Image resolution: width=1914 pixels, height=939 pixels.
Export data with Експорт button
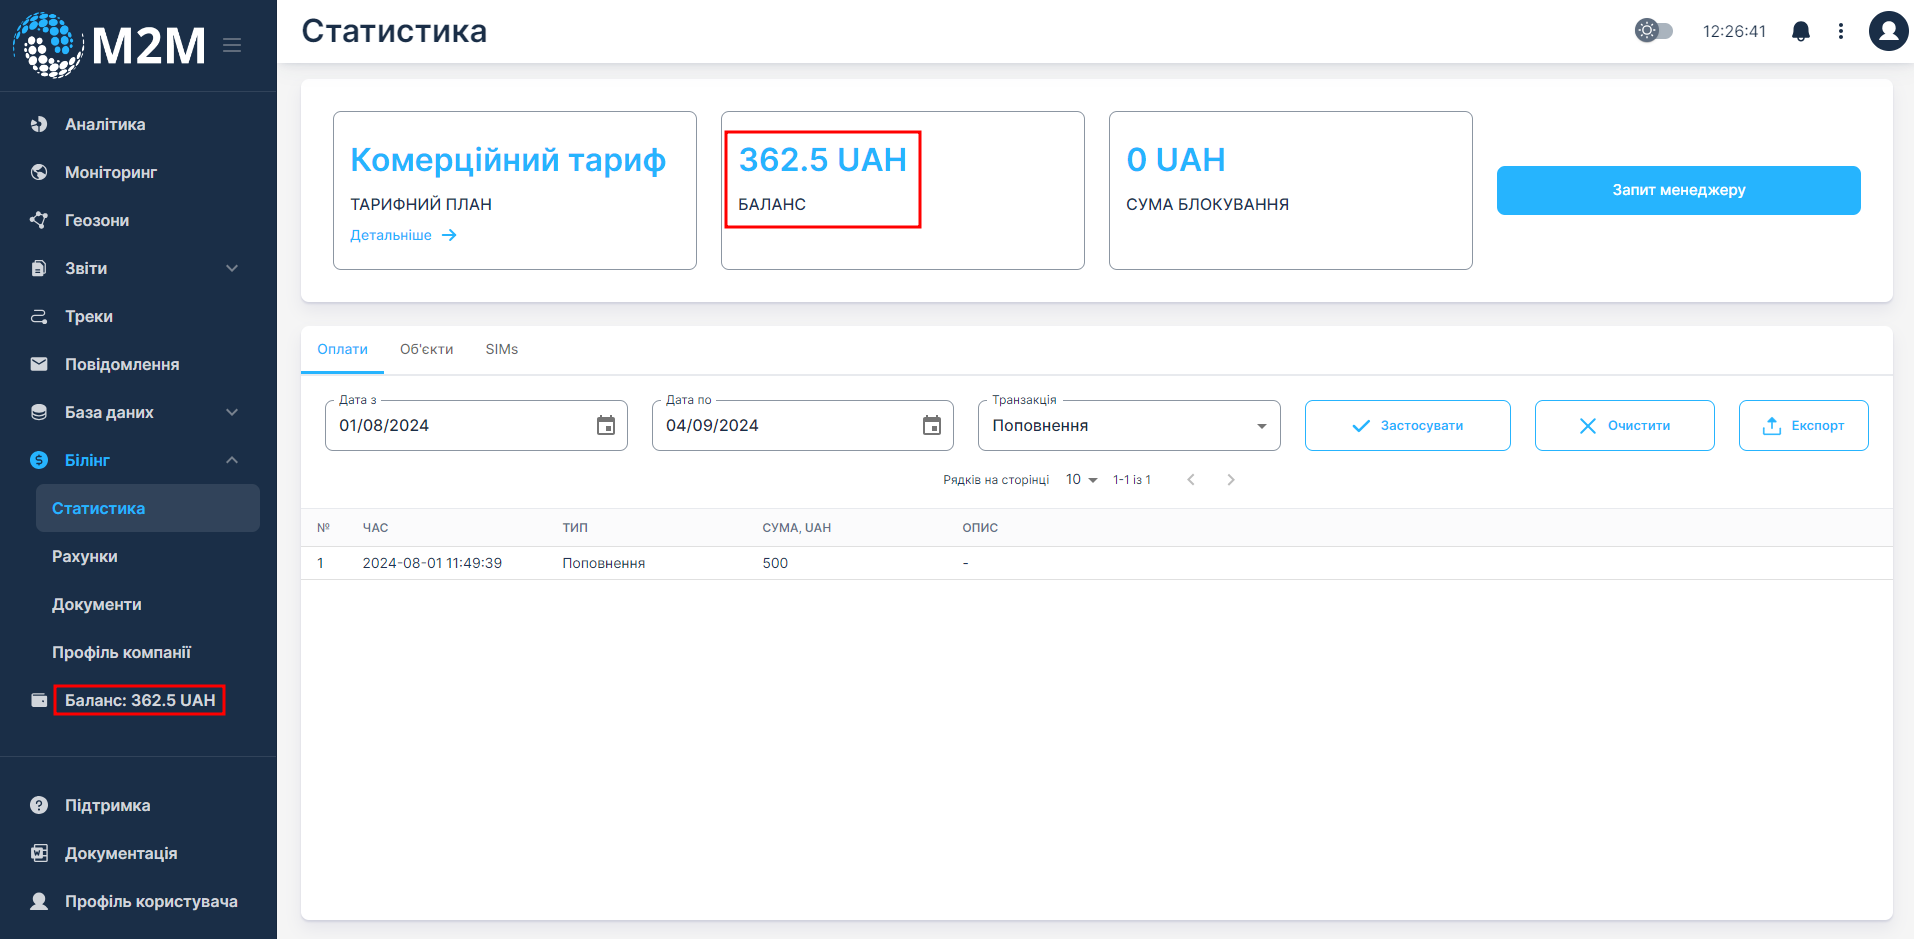click(x=1803, y=425)
